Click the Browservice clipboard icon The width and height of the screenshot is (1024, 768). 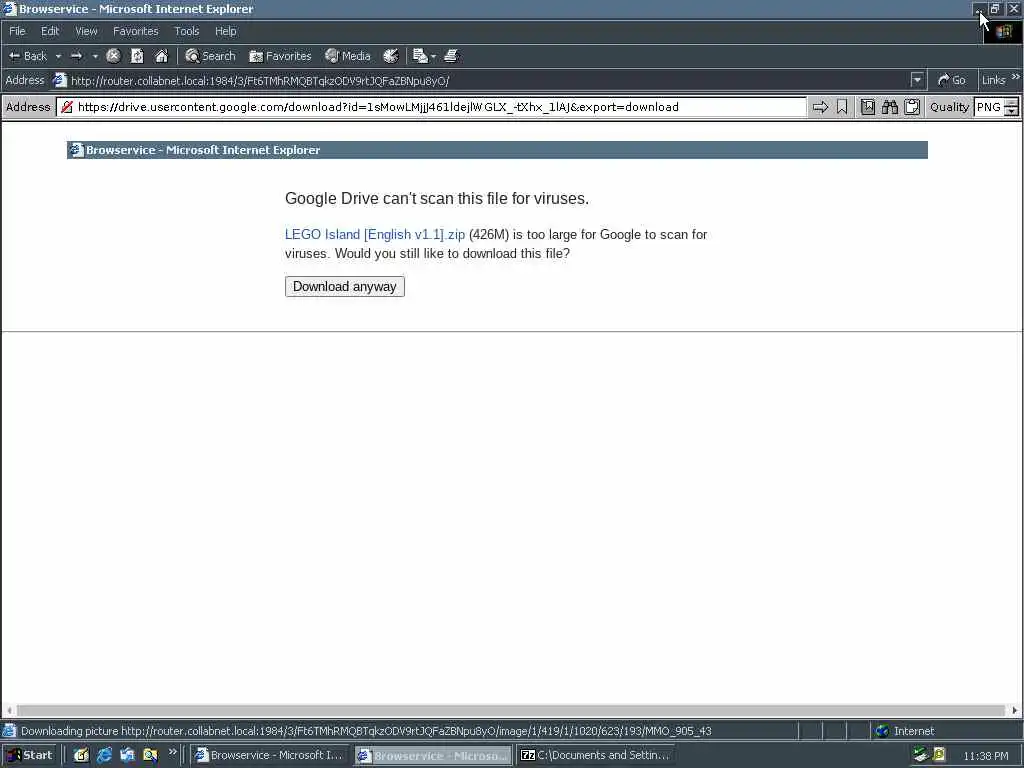912,107
